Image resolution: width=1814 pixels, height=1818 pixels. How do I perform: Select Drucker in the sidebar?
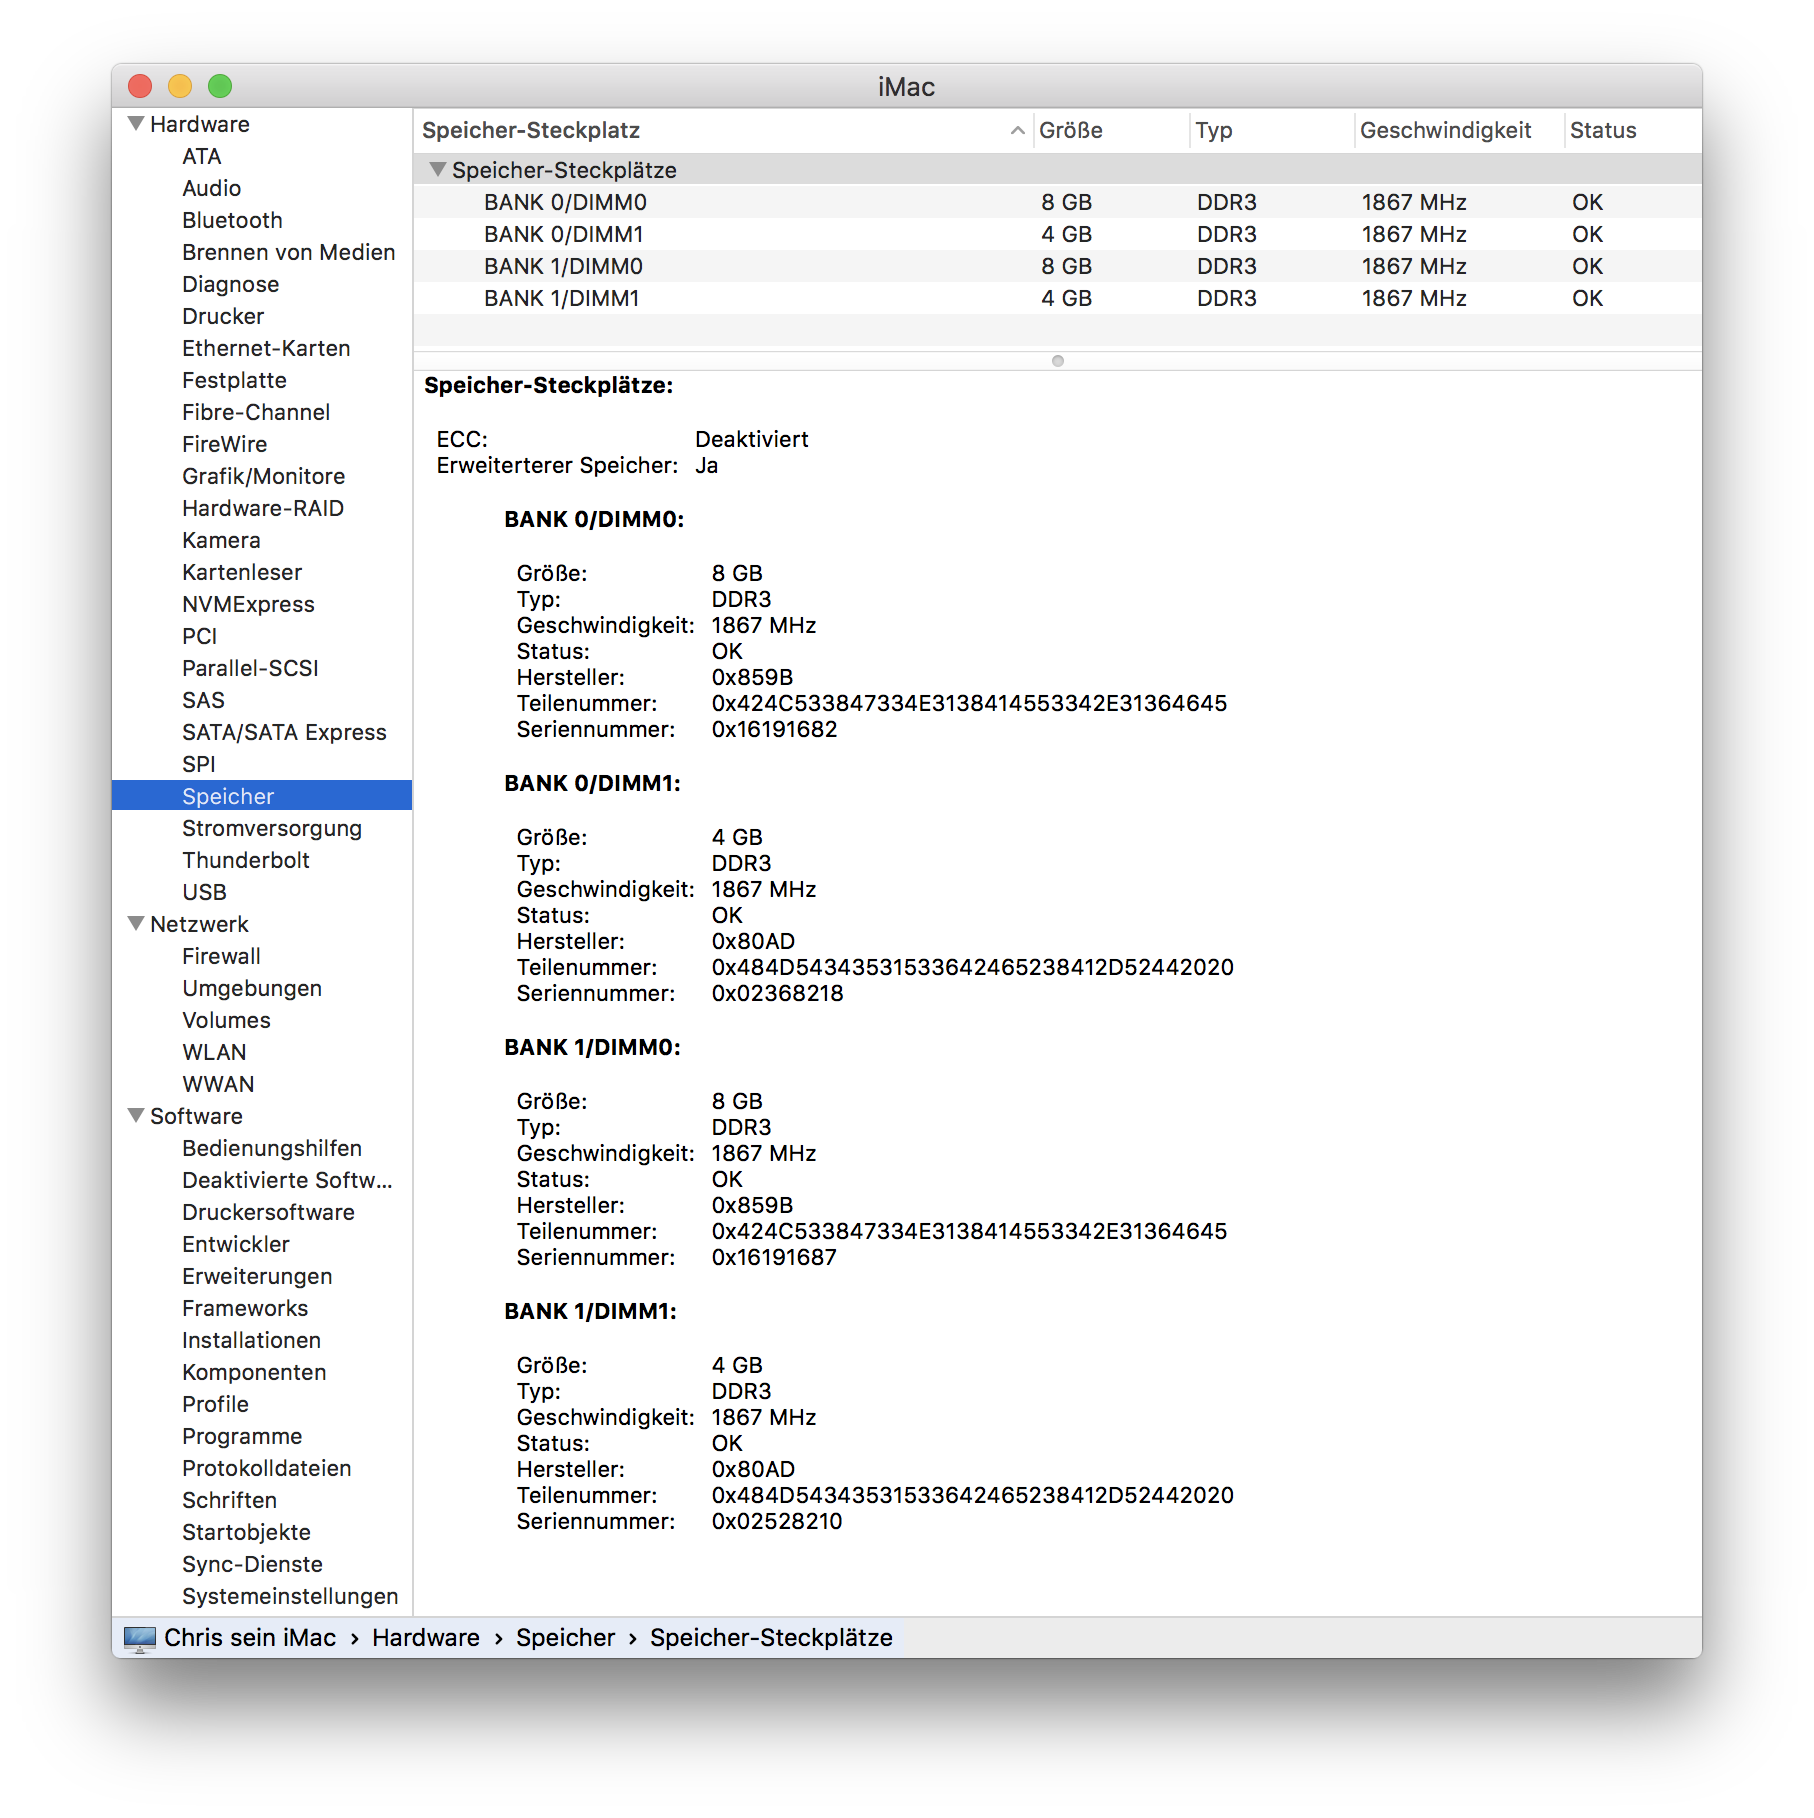click(x=223, y=316)
